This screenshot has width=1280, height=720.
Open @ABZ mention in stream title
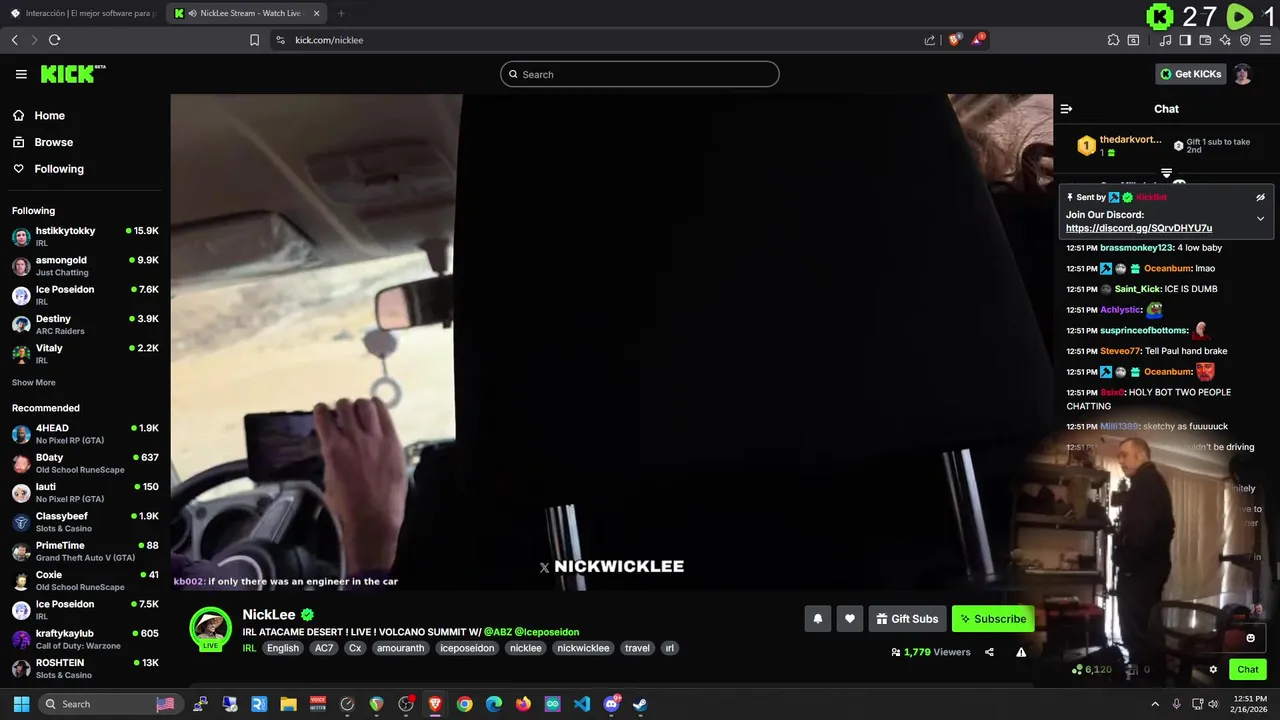pyautogui.click(x=497, y=632)
